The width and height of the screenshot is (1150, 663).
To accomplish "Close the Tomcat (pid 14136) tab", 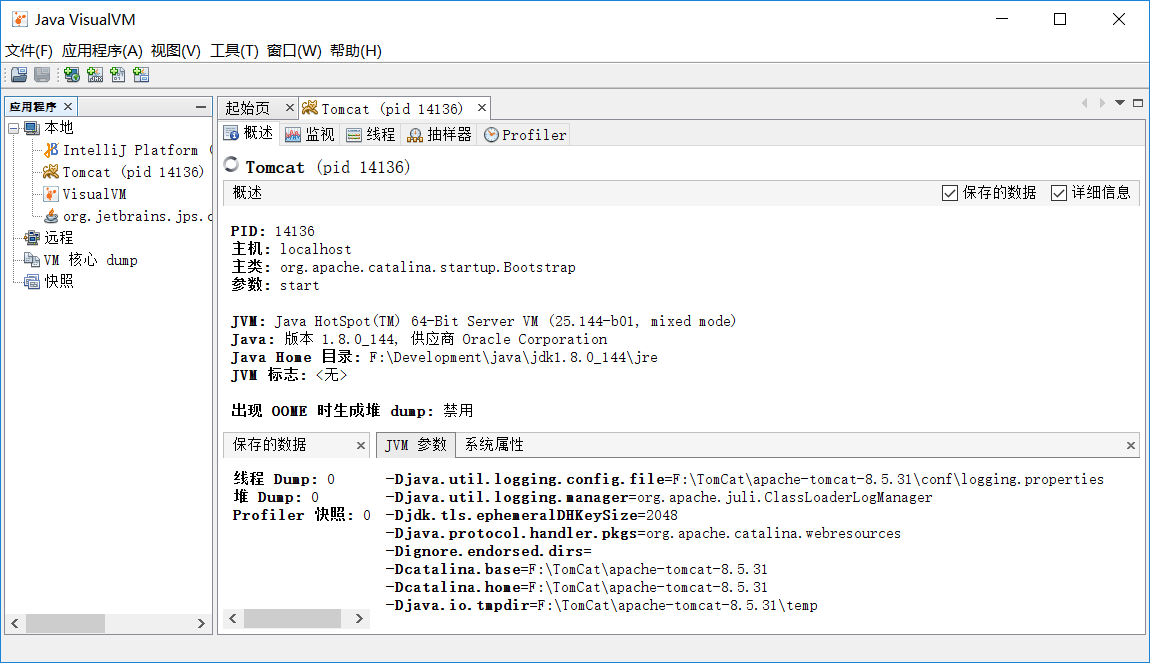I will click(x=482, y=108).
